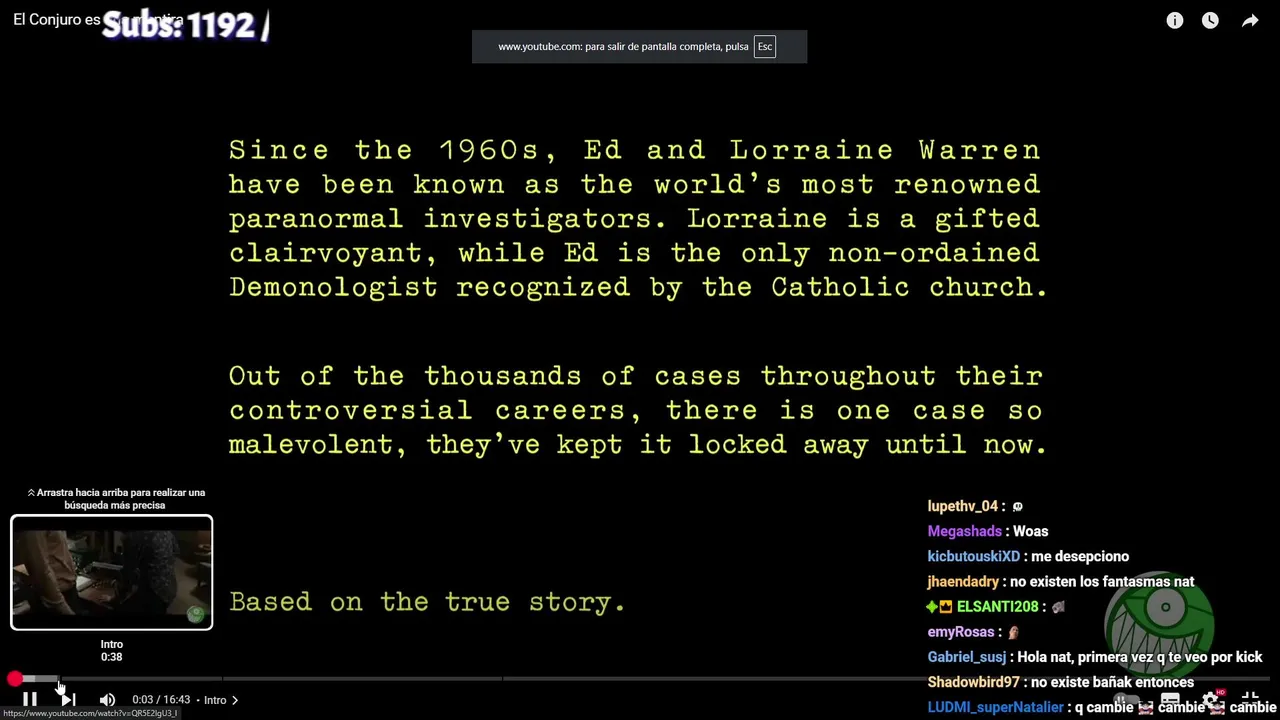Screen dimensions: 1280x720
Task: Toggle the autoplay switch
Action: (x=1128, y=700)
